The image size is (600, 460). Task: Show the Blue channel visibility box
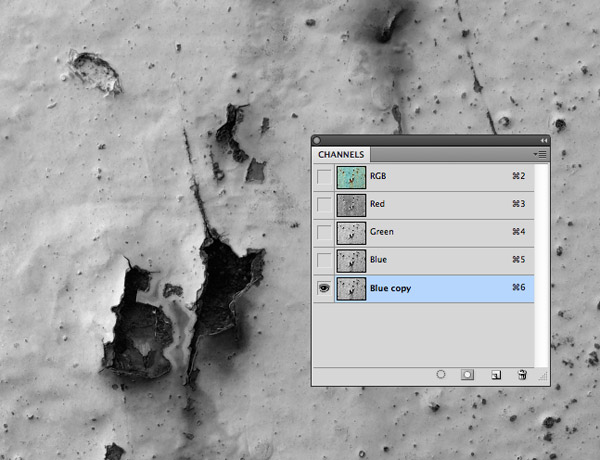(323, 261)
